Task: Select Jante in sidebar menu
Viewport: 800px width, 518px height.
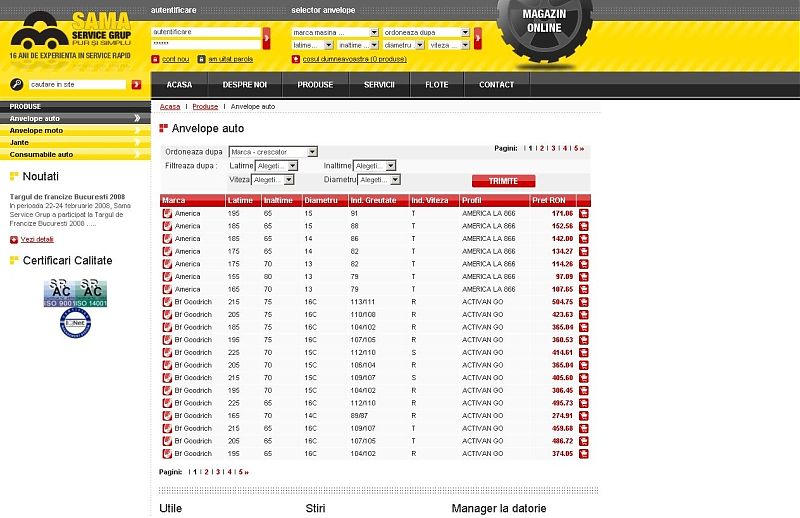Action: point(75,142)
